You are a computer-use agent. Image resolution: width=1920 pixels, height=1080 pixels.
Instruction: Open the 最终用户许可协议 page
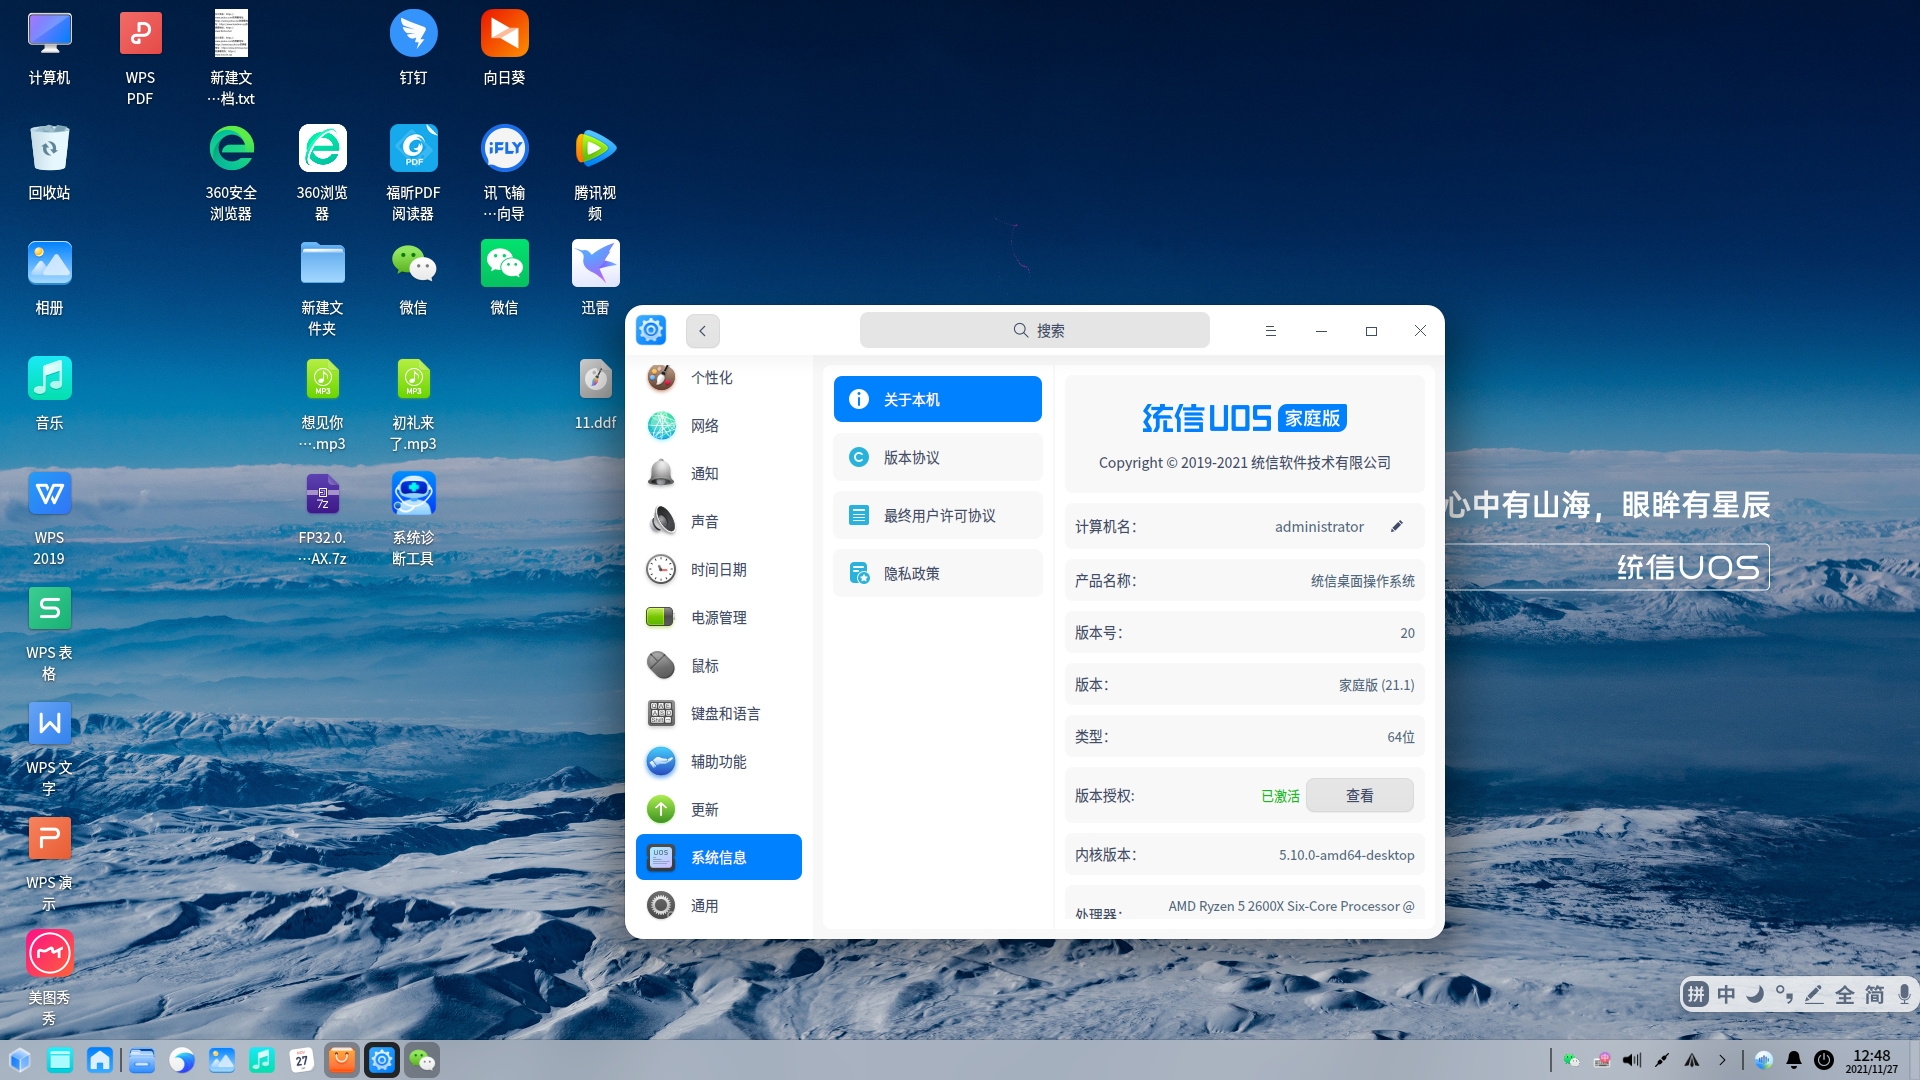[x=937, y=516]
